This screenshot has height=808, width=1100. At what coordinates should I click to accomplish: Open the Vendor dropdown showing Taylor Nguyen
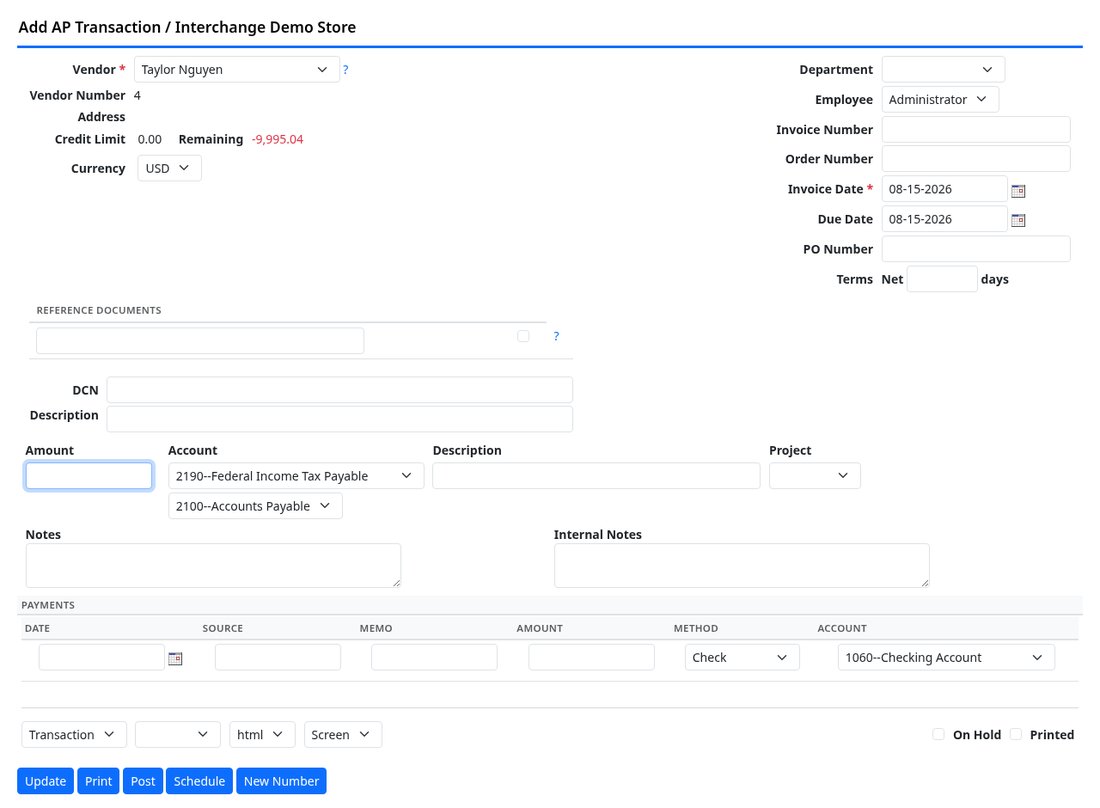(236, 69)
